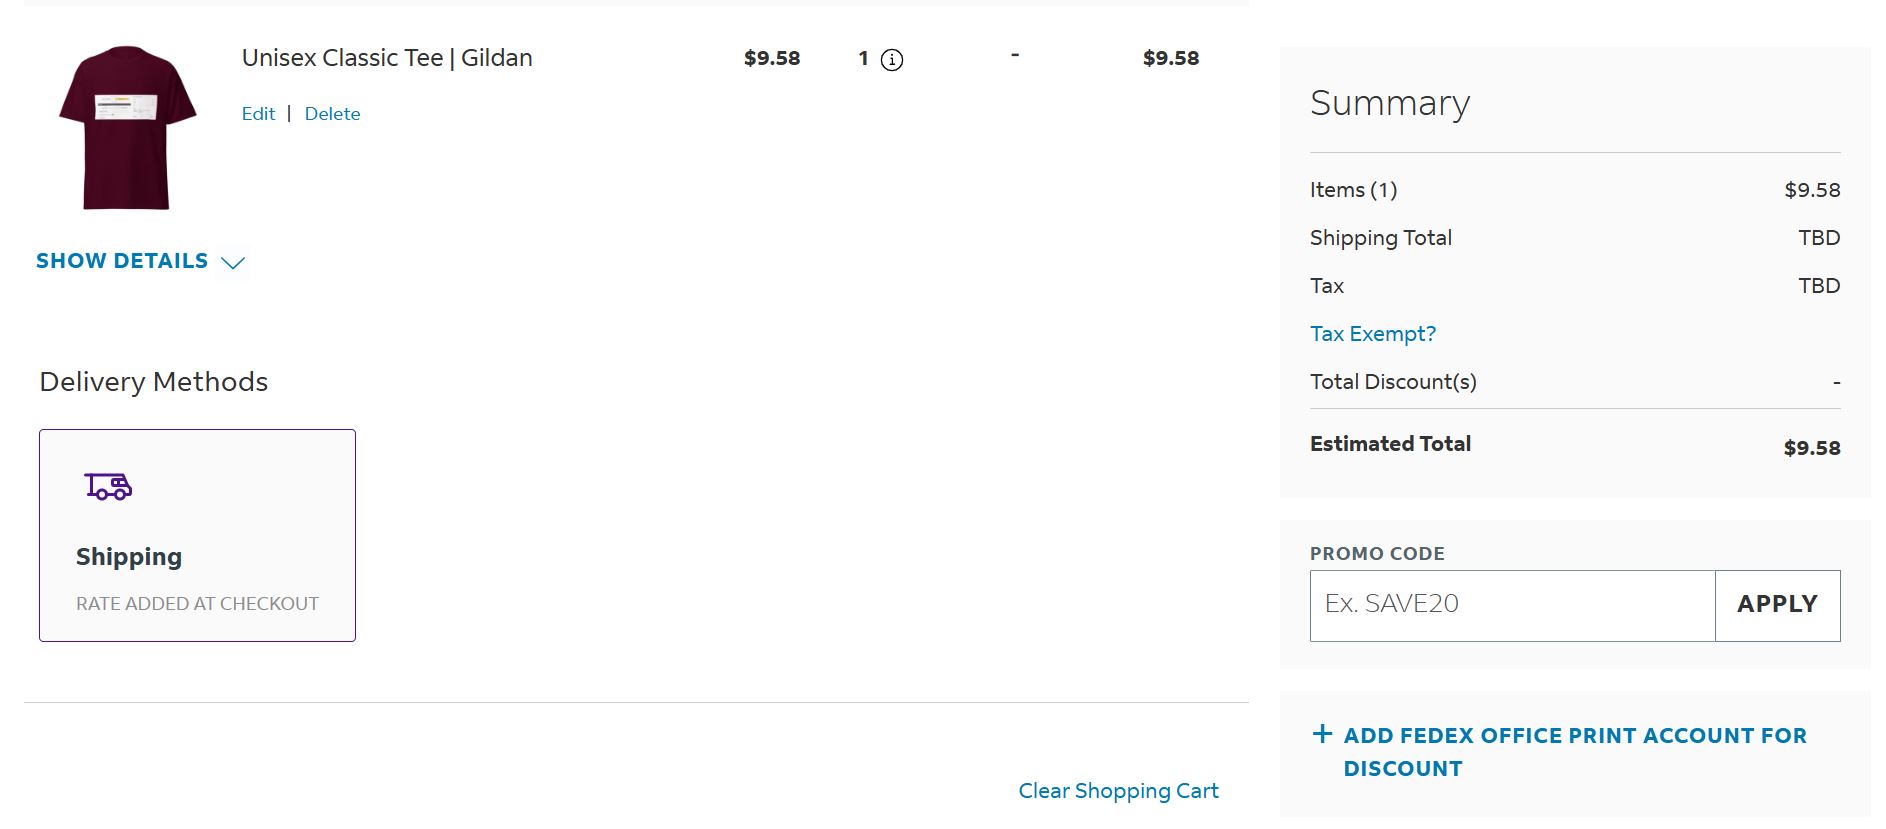Add FedEx Office Print Account for discount

(x=1575, y=751)
